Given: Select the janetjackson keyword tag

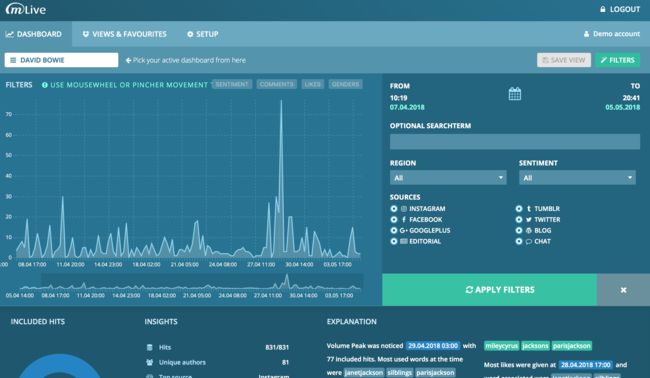Looking at the screenshot, I should click(x=364, y=373).
